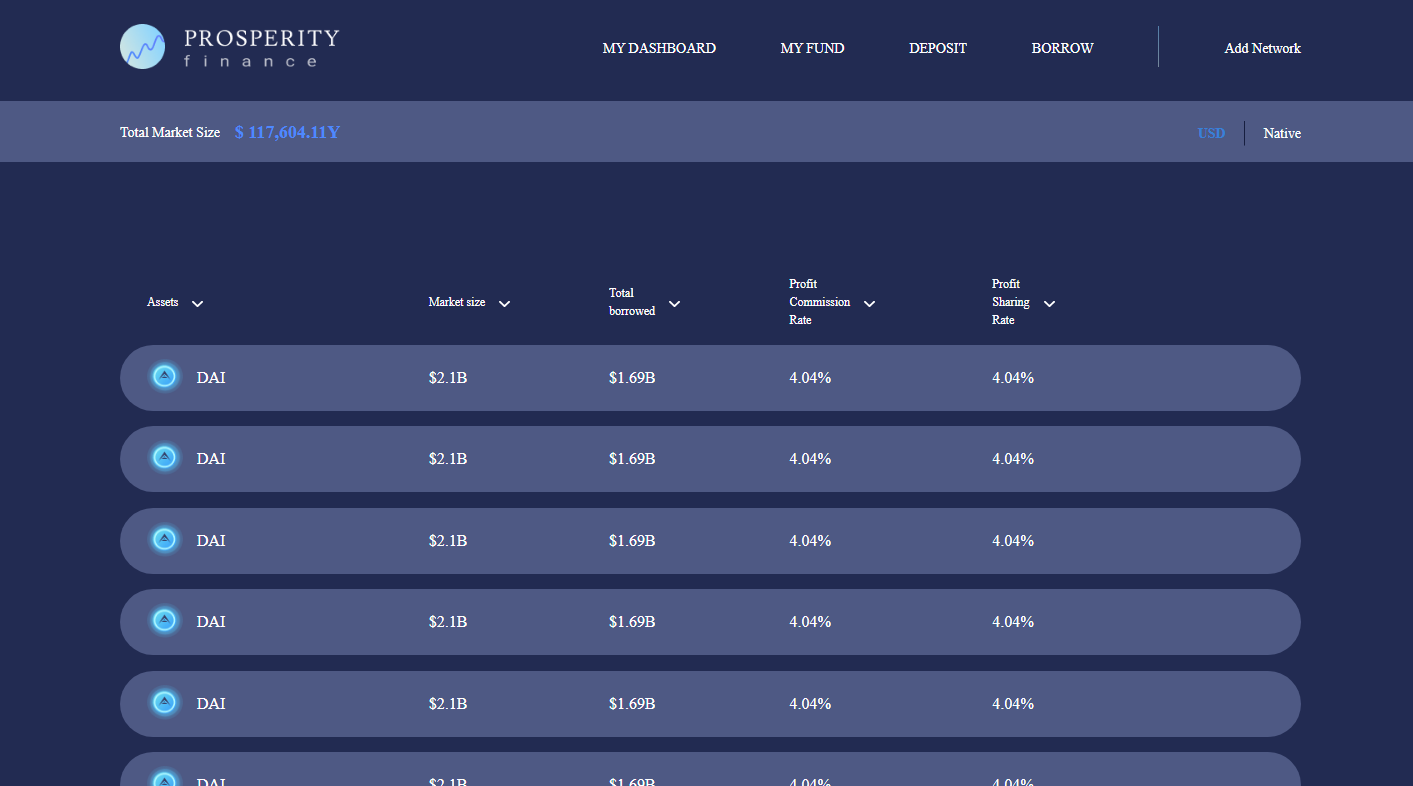1413x786 pixels.
Task: Switch currency display to Native
Action: (1281, 133)
